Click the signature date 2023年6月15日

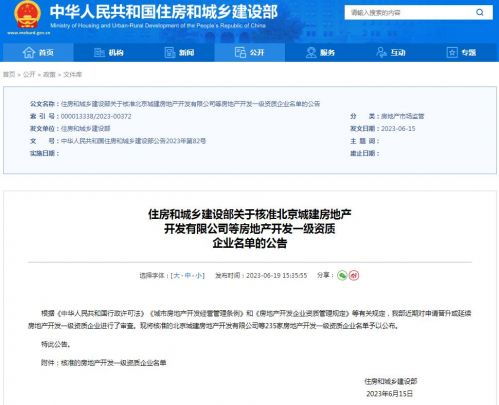pos(389,394)
